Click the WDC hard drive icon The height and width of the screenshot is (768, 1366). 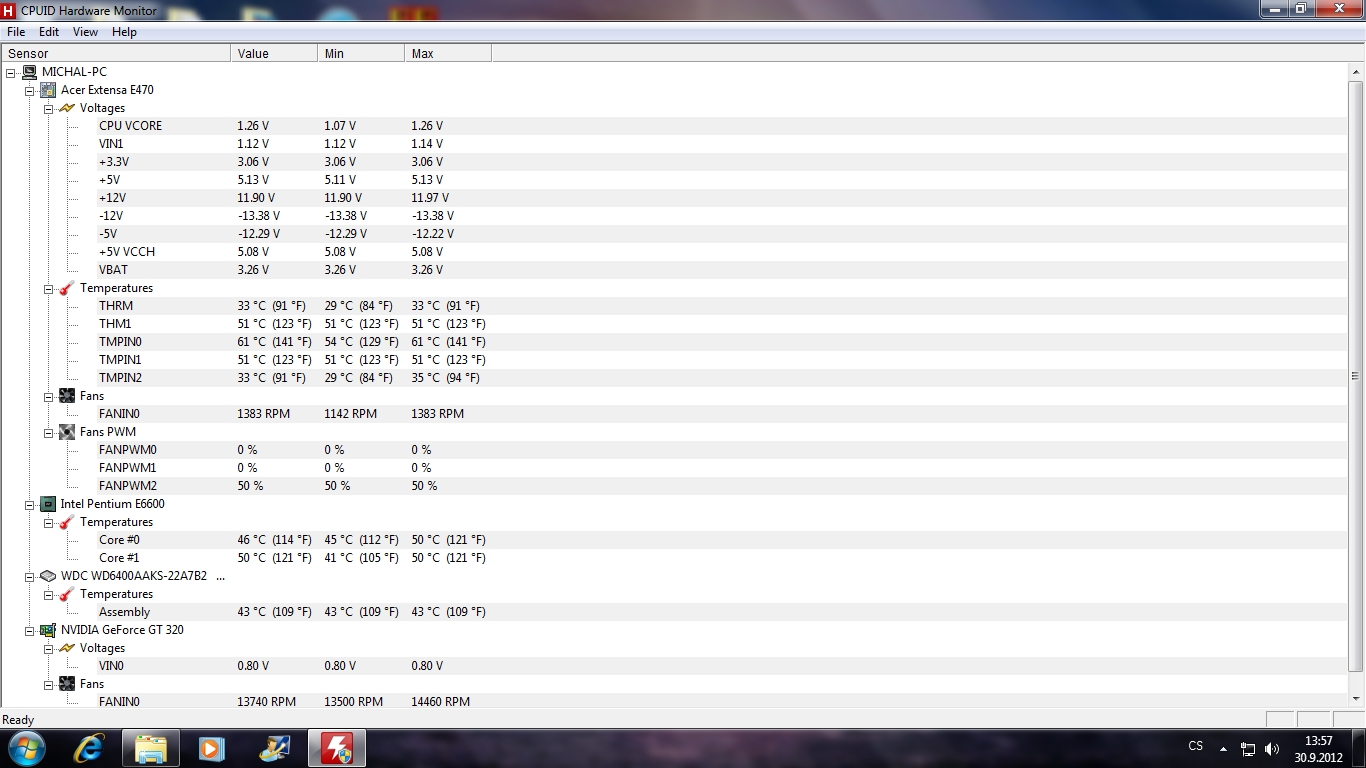(48, 576)
